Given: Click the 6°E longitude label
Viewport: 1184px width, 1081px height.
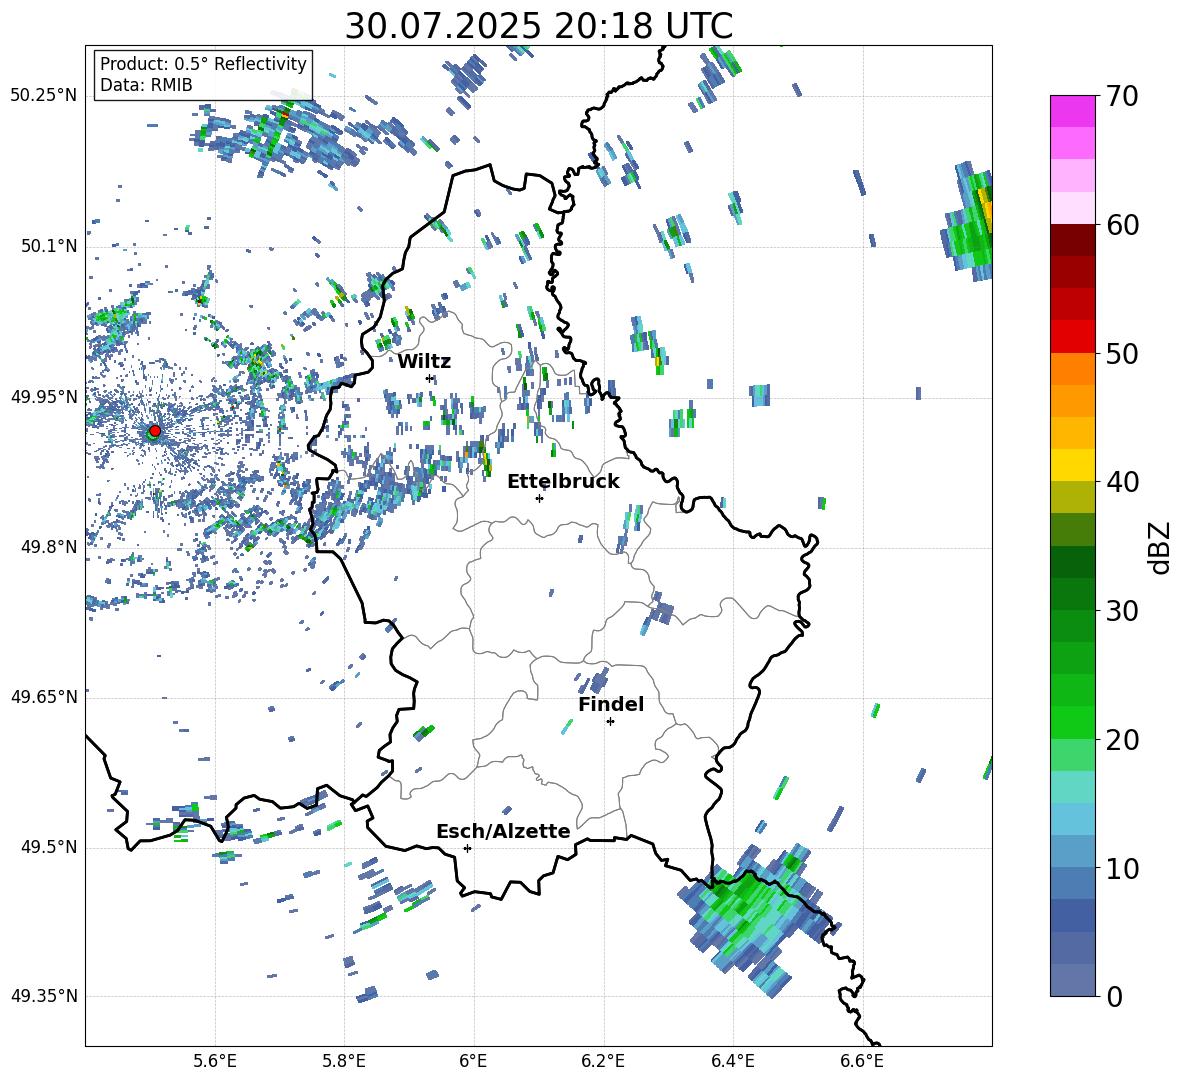Looking at the screenshot, I should point(473,1061).
